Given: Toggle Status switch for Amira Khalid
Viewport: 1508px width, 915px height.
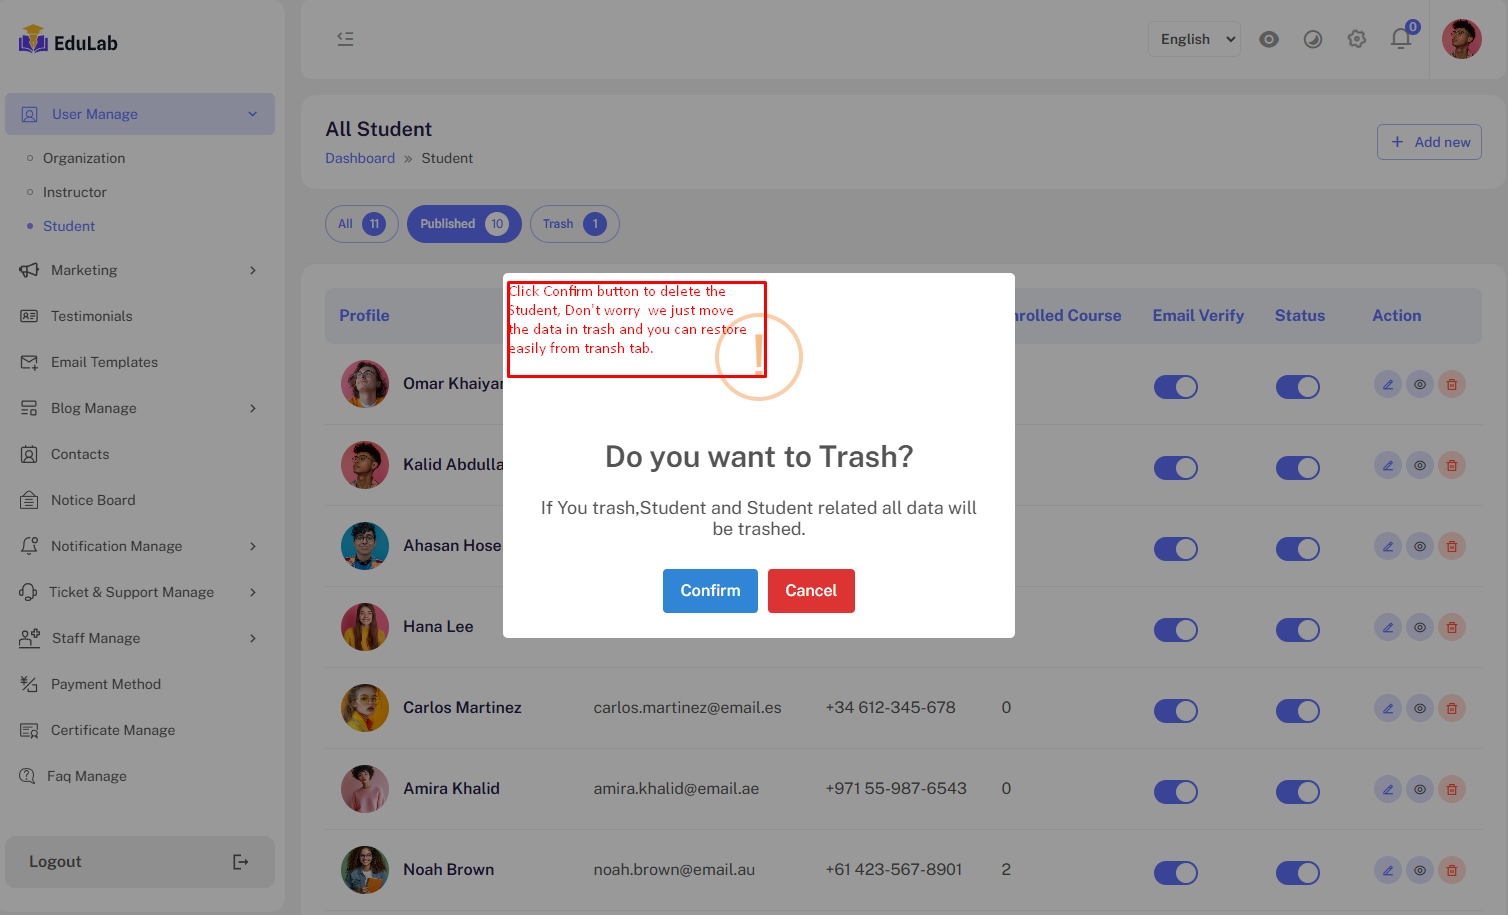Looking at the screenshot, I should (1297, 792).
